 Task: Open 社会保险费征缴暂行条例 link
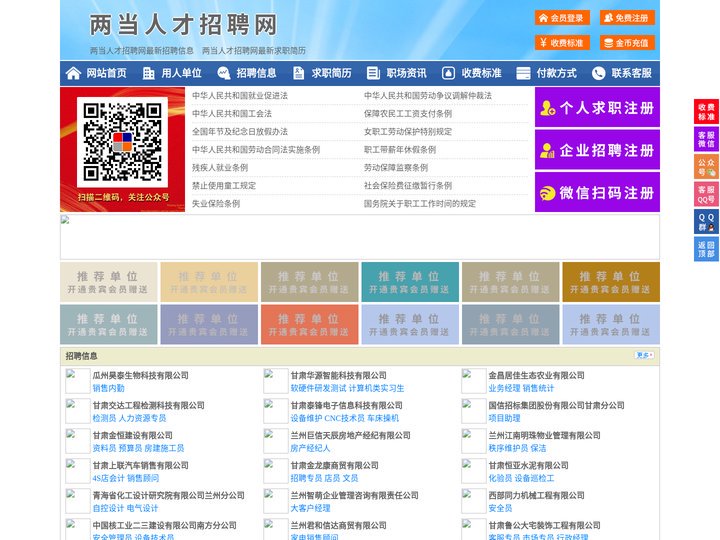408,186
